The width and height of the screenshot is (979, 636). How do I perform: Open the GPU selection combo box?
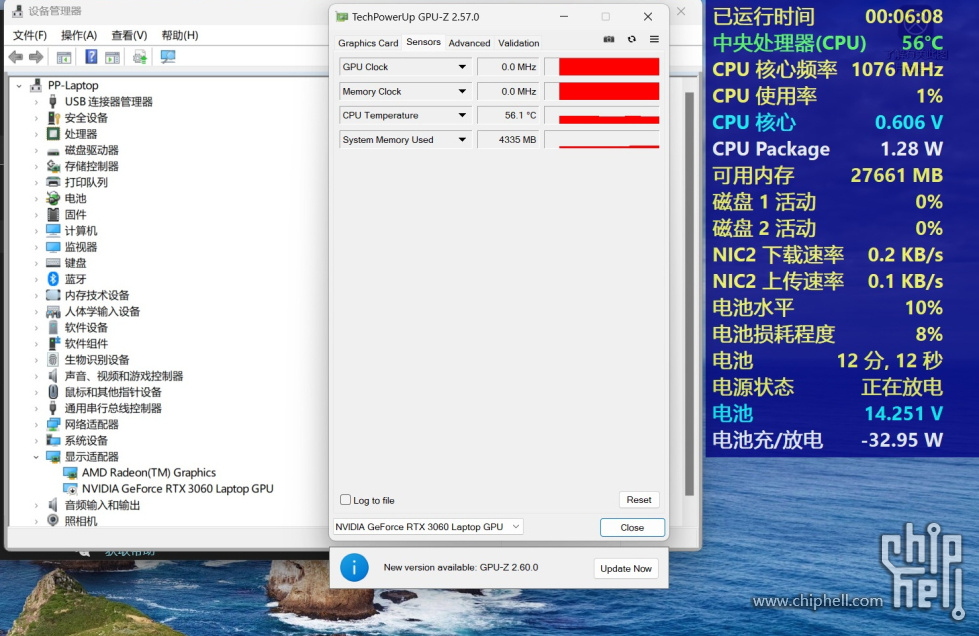pyautogui.click(x=428, y=527)
